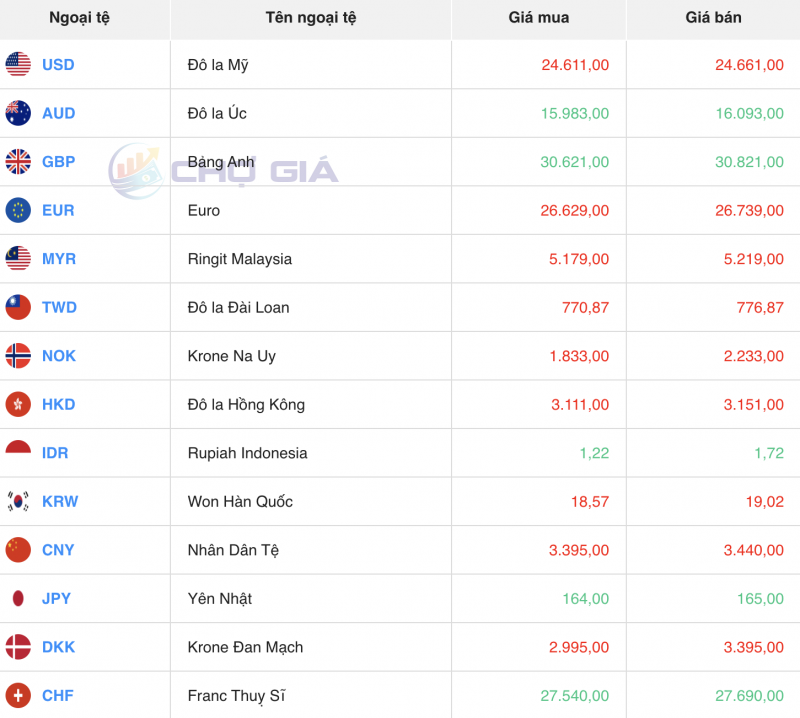
Task: Select the UK flag icon
Action: pos(18,162)
